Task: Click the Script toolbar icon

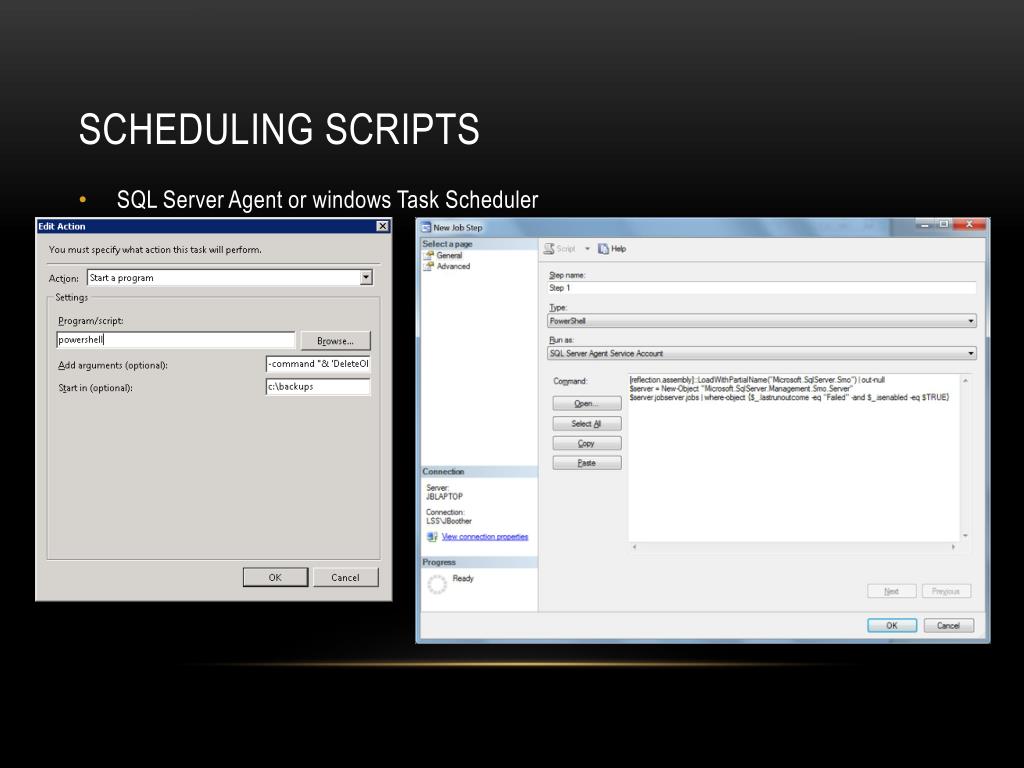Action: pyautogui.click(x=549, y=249)
